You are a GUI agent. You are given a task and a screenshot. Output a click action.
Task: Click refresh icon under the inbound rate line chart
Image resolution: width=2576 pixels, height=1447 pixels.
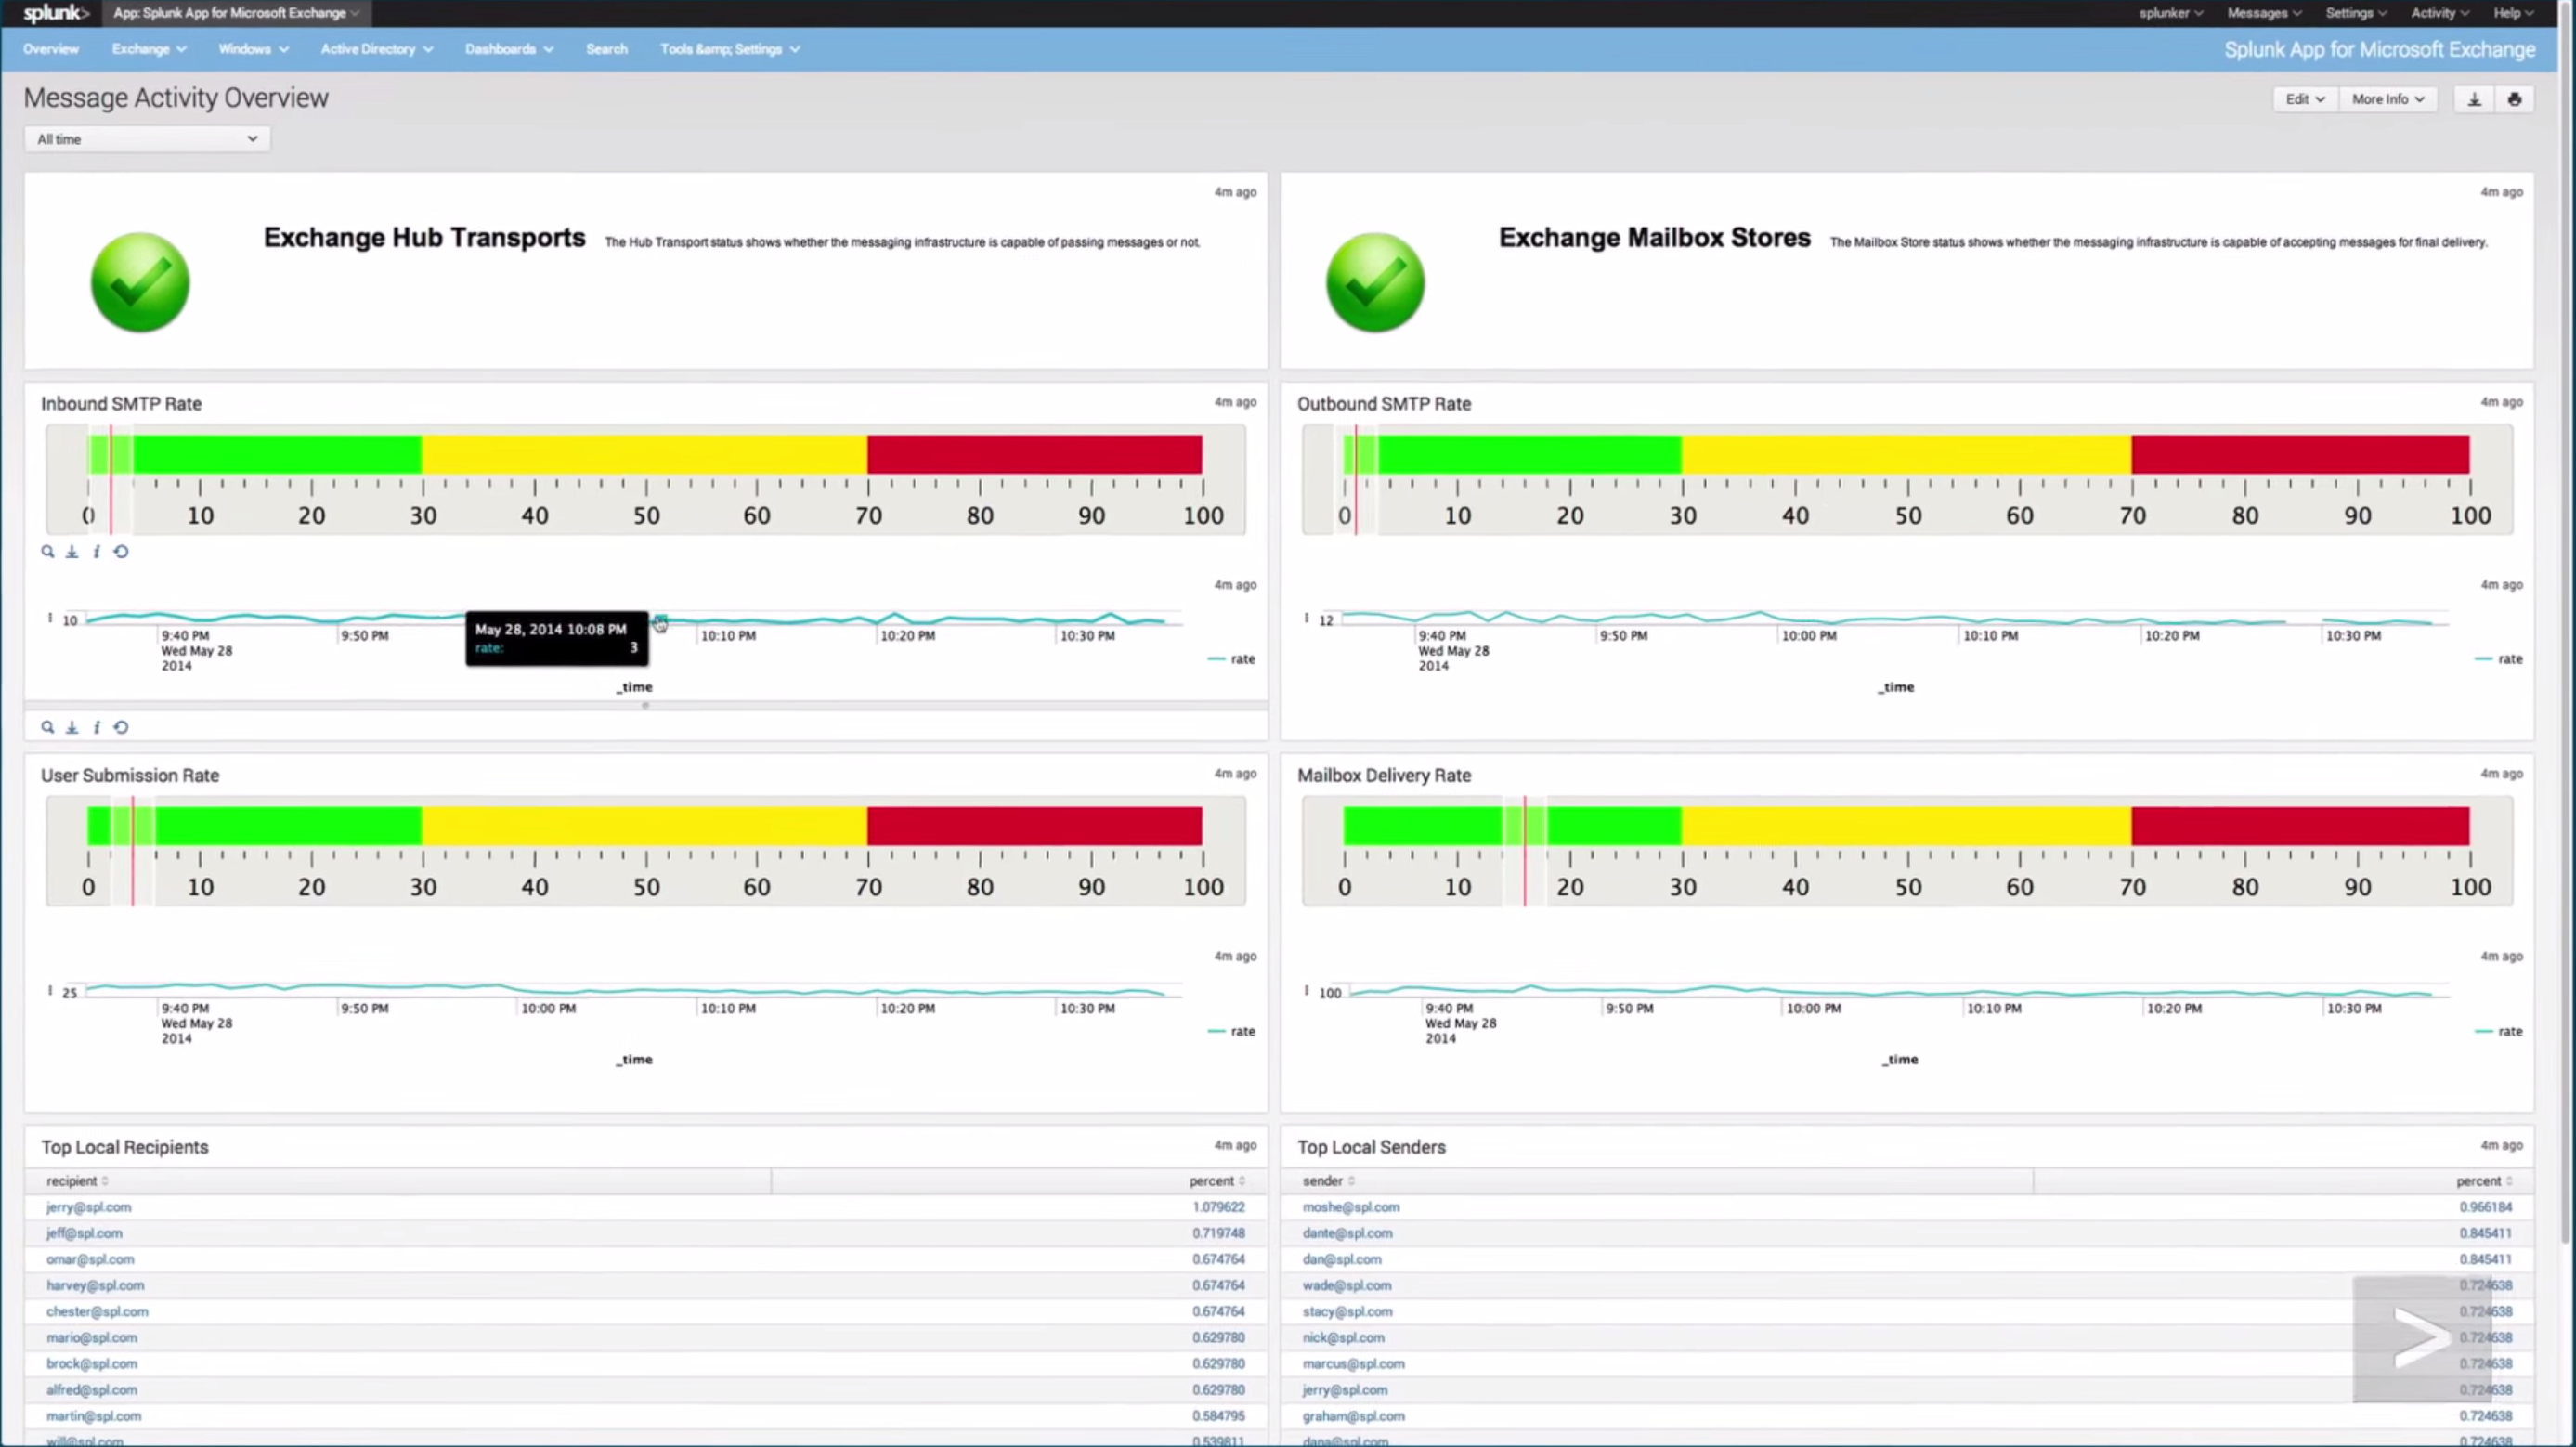[121, 727]
